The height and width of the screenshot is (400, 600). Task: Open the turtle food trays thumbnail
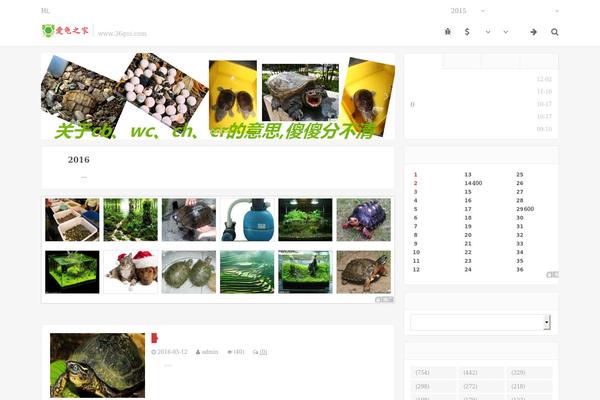(x=72, y=220)
